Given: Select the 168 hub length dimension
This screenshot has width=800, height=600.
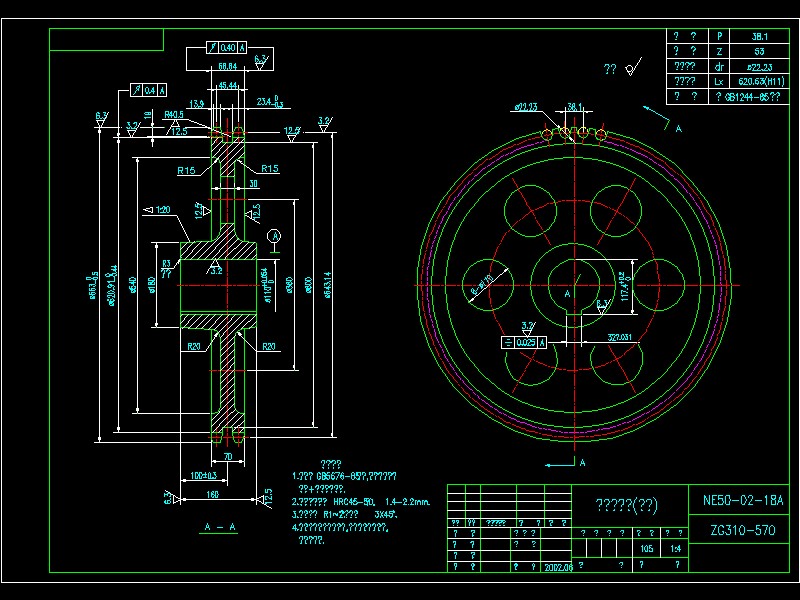Looking at the screenshot, I should click(x=212, y=494).
